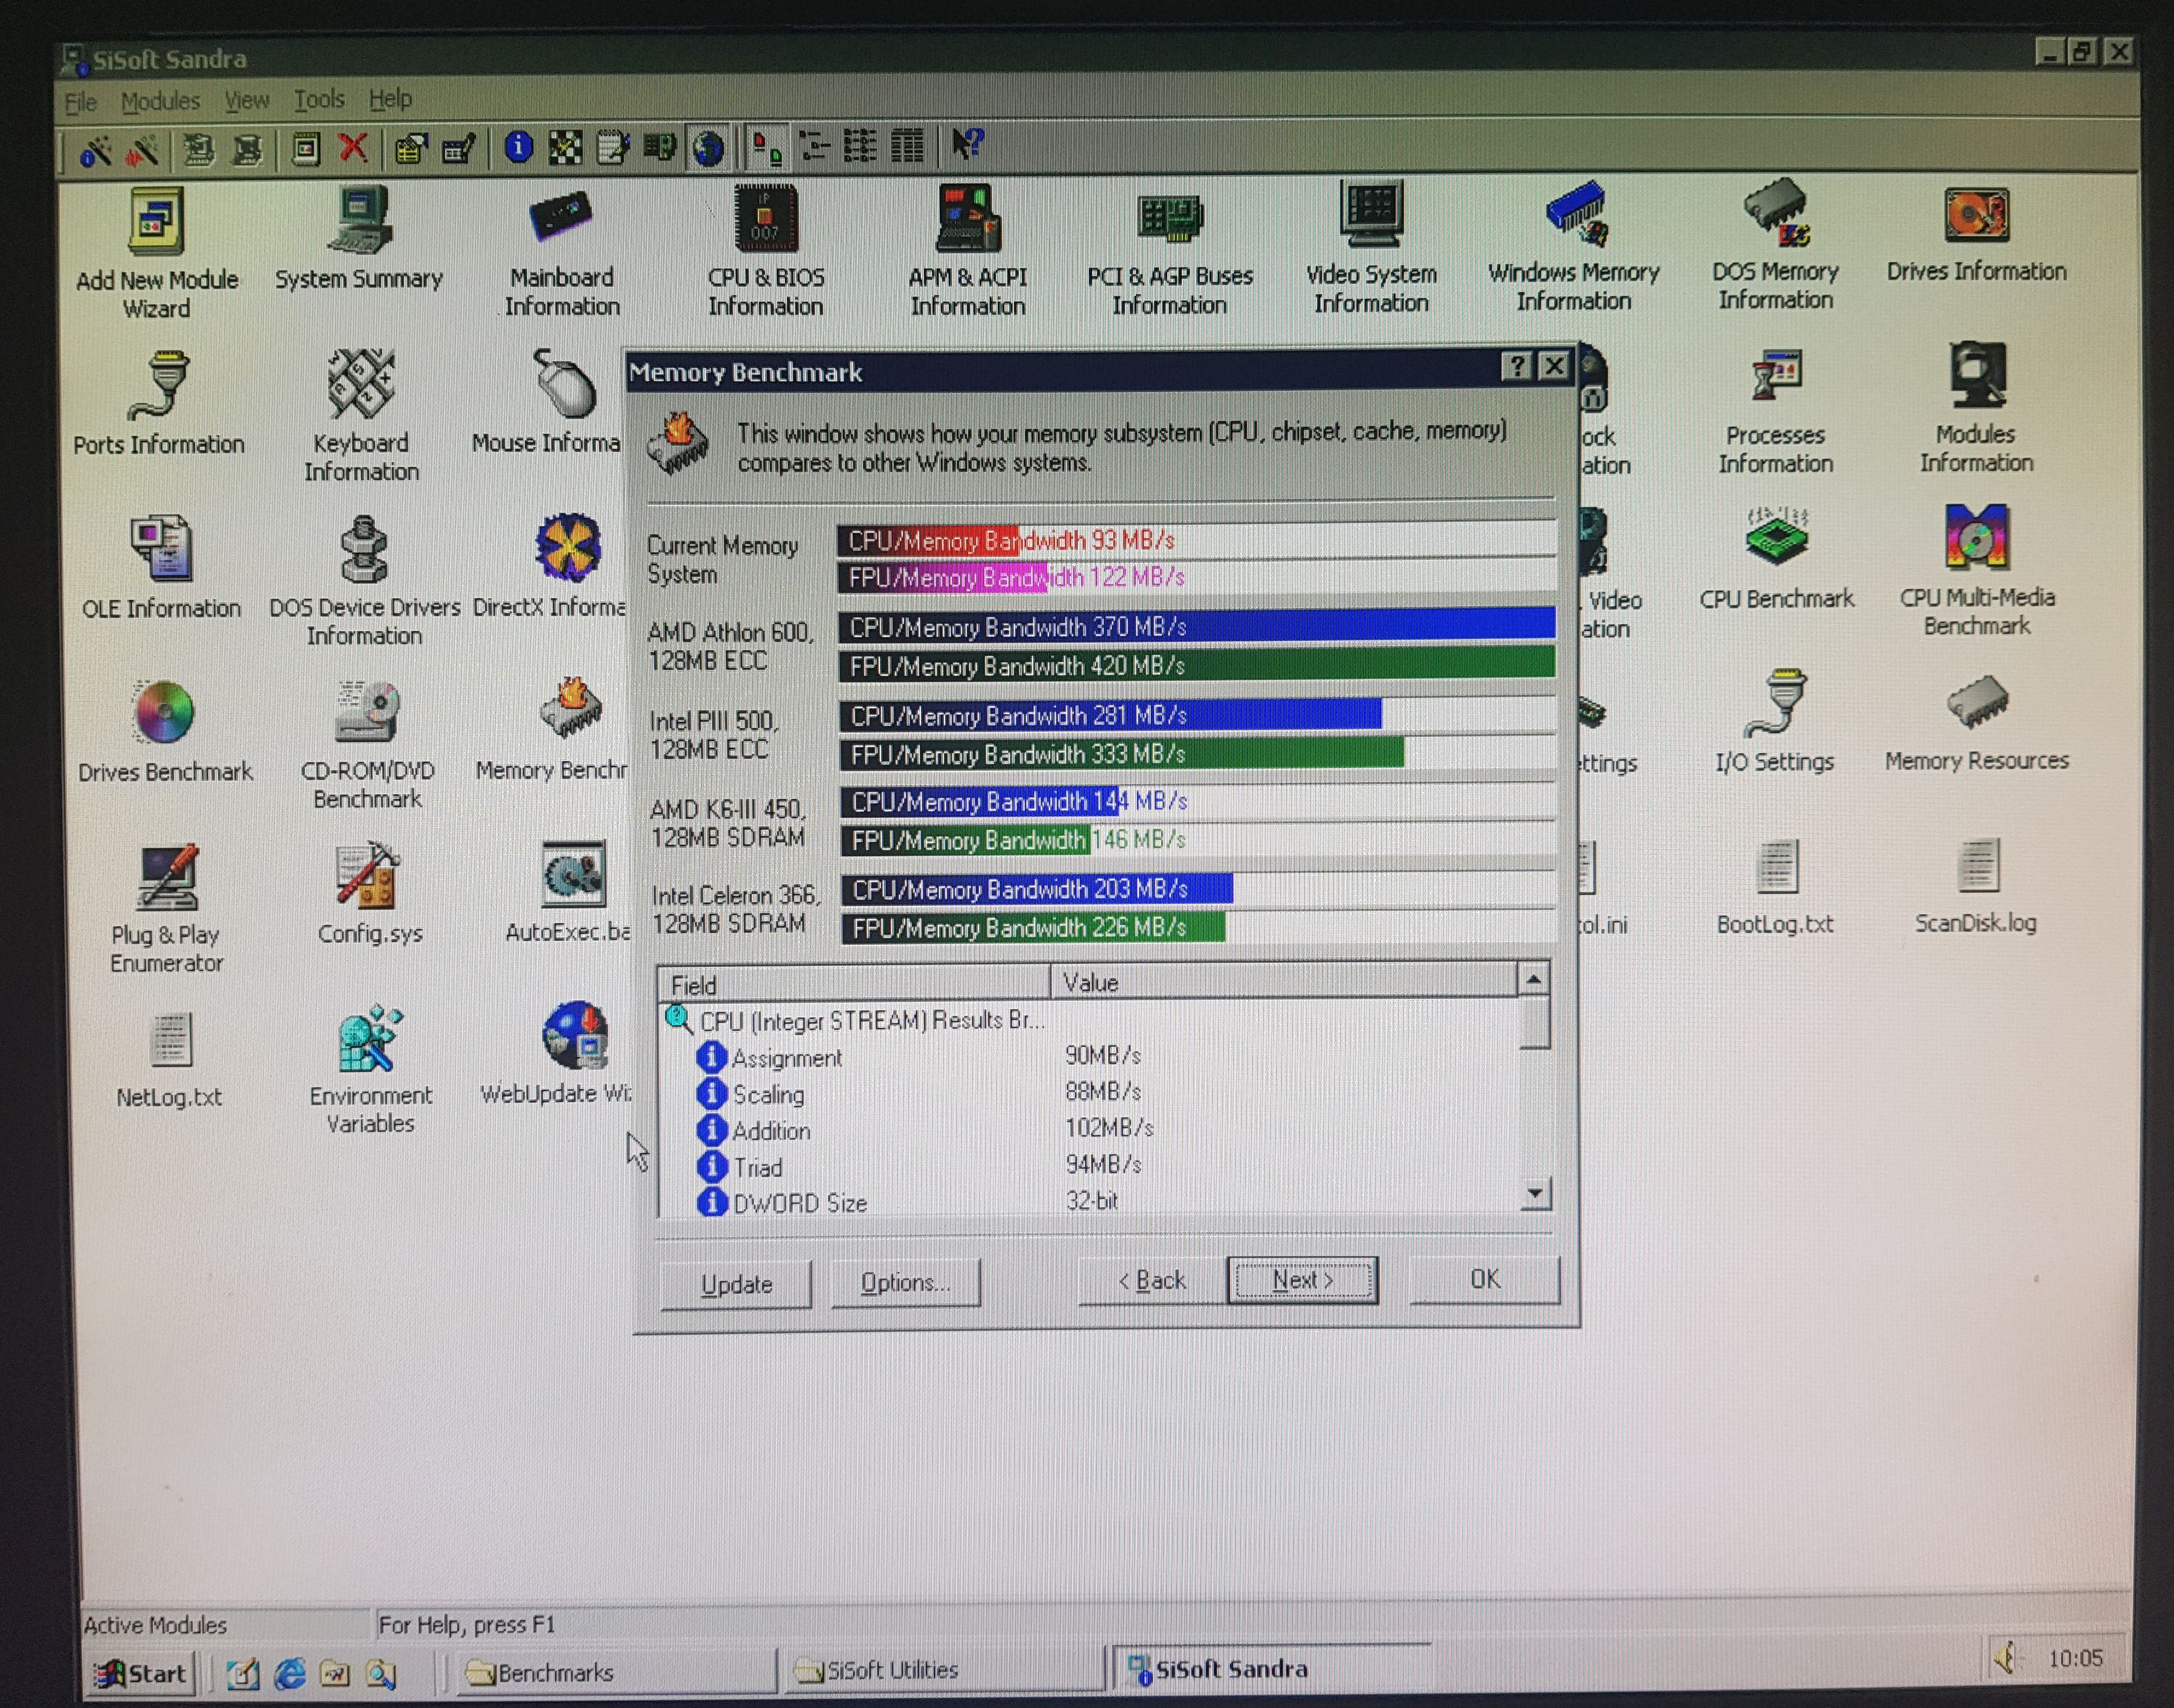Switch to details view toolbar icon
The image size is (2174, 1708).
pyautogui.click(x=907, y=146)
